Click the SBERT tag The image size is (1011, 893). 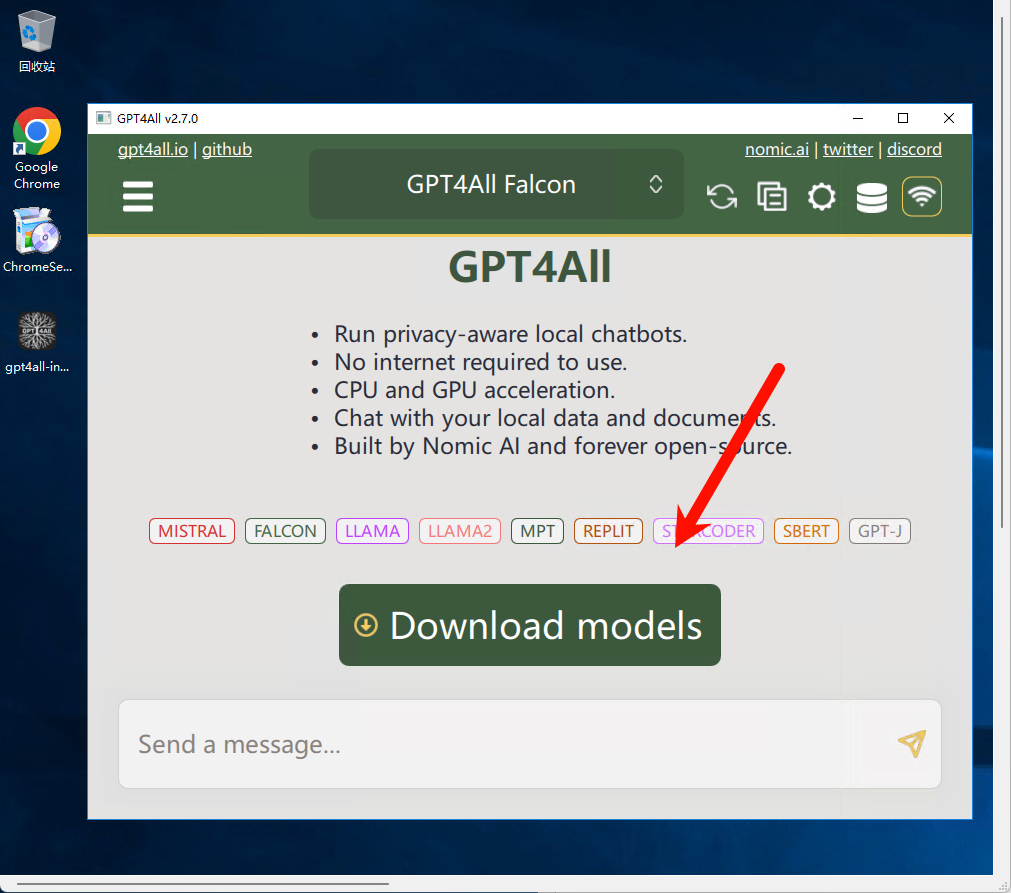point(806,531)
